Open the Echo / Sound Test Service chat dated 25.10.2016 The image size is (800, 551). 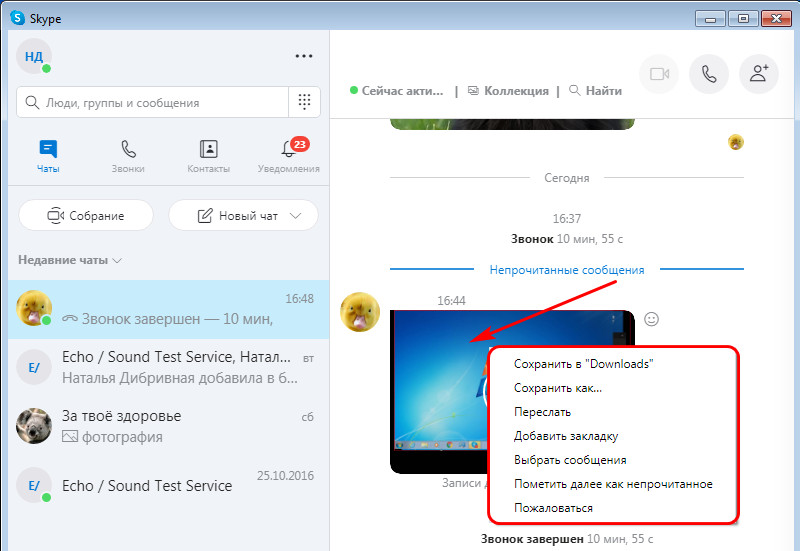(168, 485)
